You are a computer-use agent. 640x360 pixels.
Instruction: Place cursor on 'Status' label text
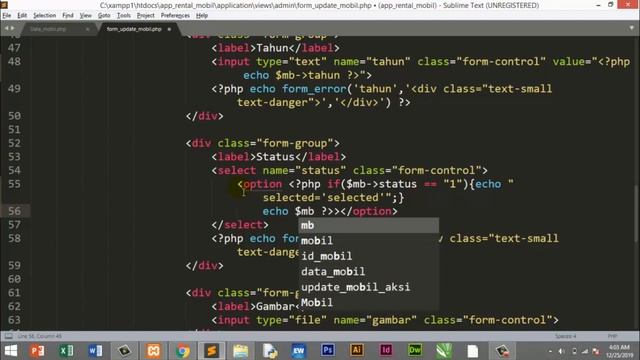(x=276, y=157)
